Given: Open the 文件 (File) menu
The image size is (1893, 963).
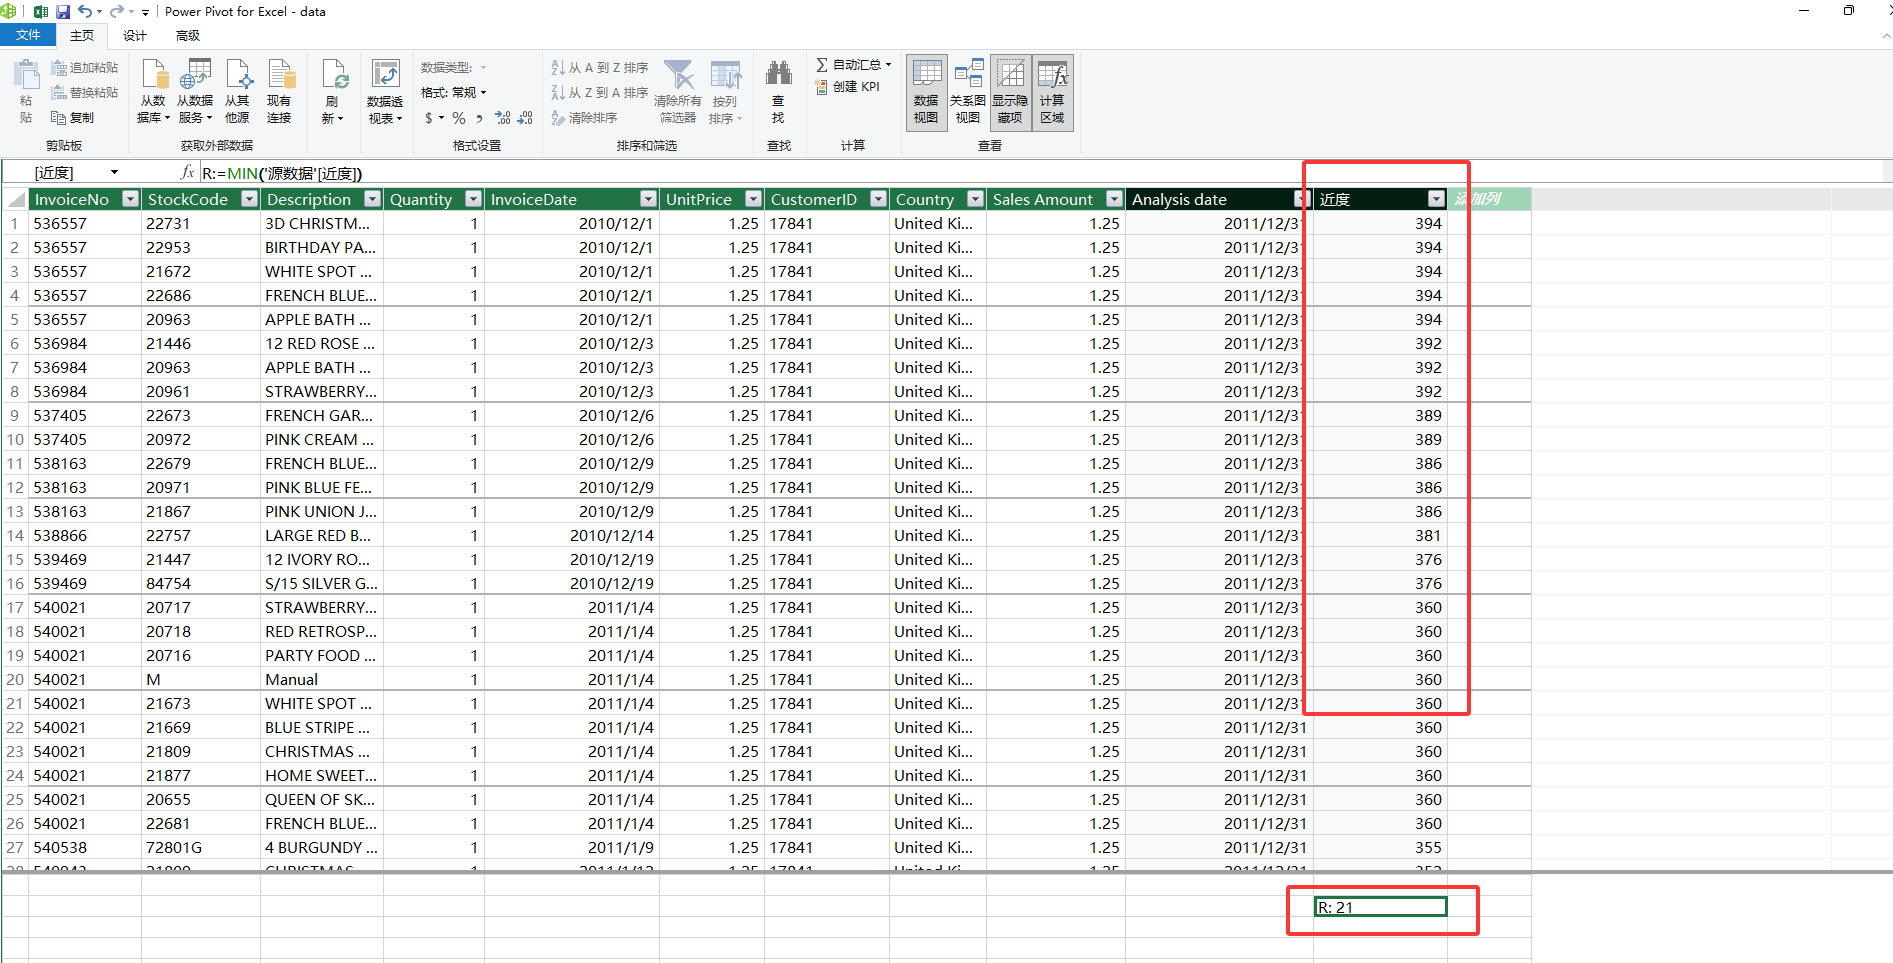Looking at the screenshot, I should coord(29,35).
